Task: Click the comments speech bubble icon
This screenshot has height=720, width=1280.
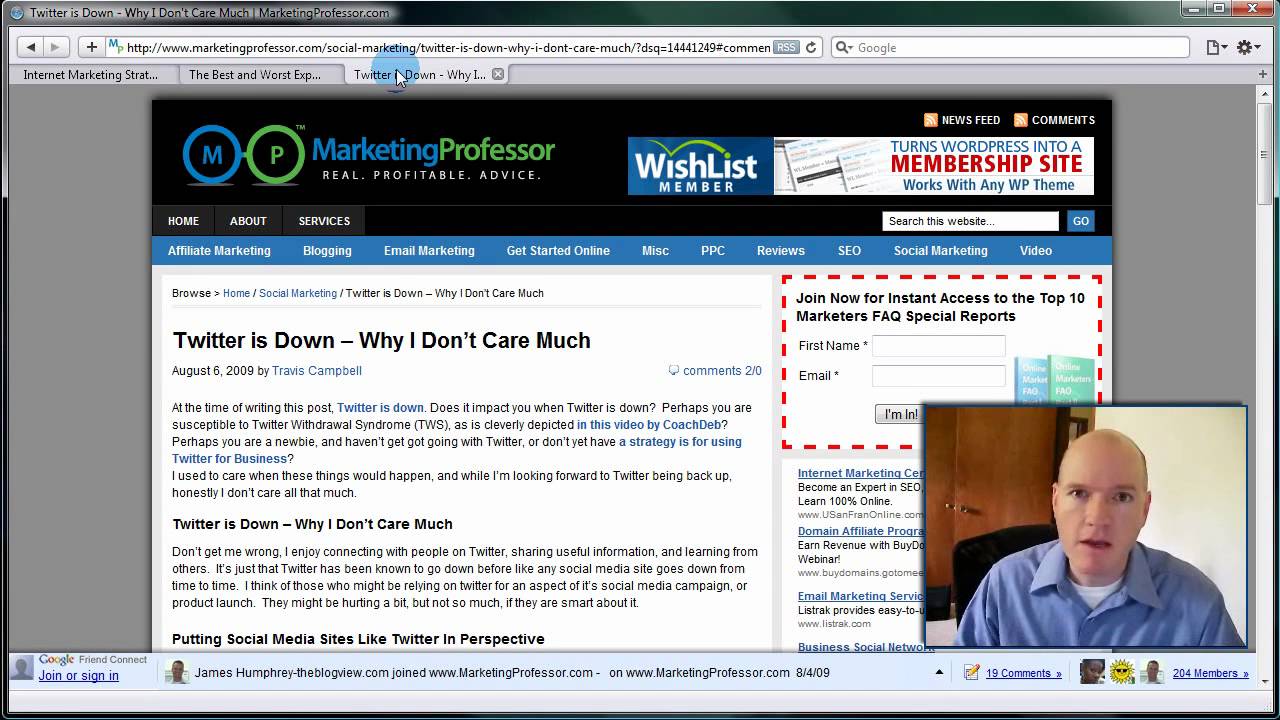Action: tap(674, 370)
